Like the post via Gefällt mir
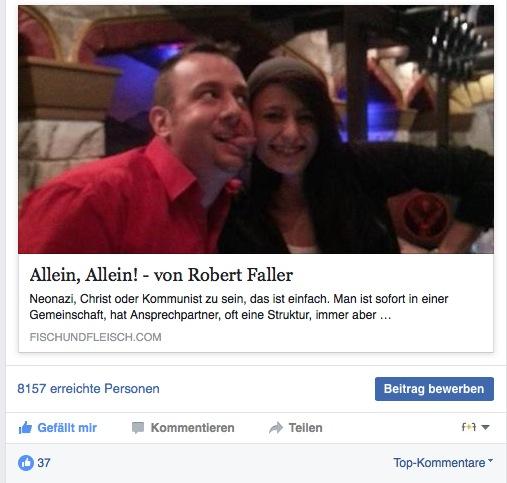Viewport: 507px width, 483px height. coord(57,428)
